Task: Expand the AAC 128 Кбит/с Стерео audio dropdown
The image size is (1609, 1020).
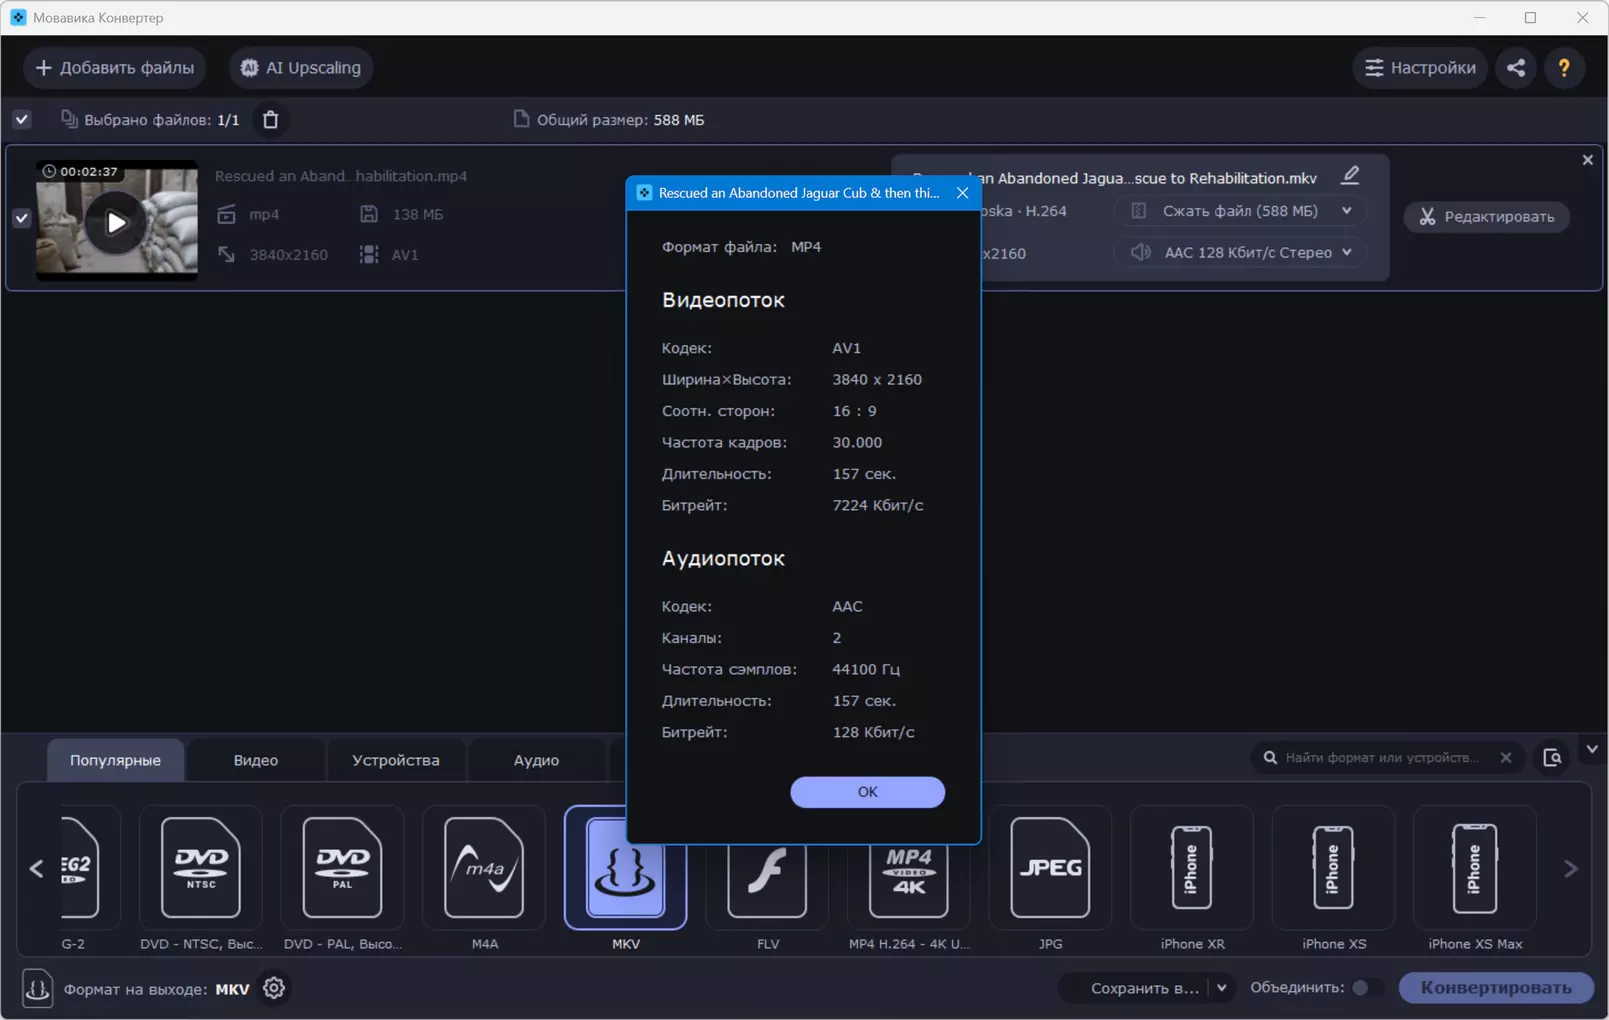Action: 1240,252
